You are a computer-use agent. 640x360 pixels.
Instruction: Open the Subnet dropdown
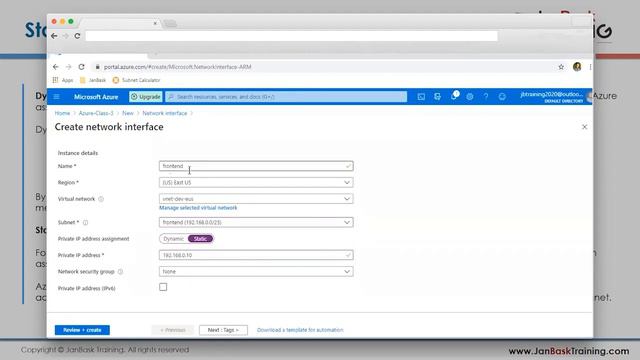tap(256, 222)
